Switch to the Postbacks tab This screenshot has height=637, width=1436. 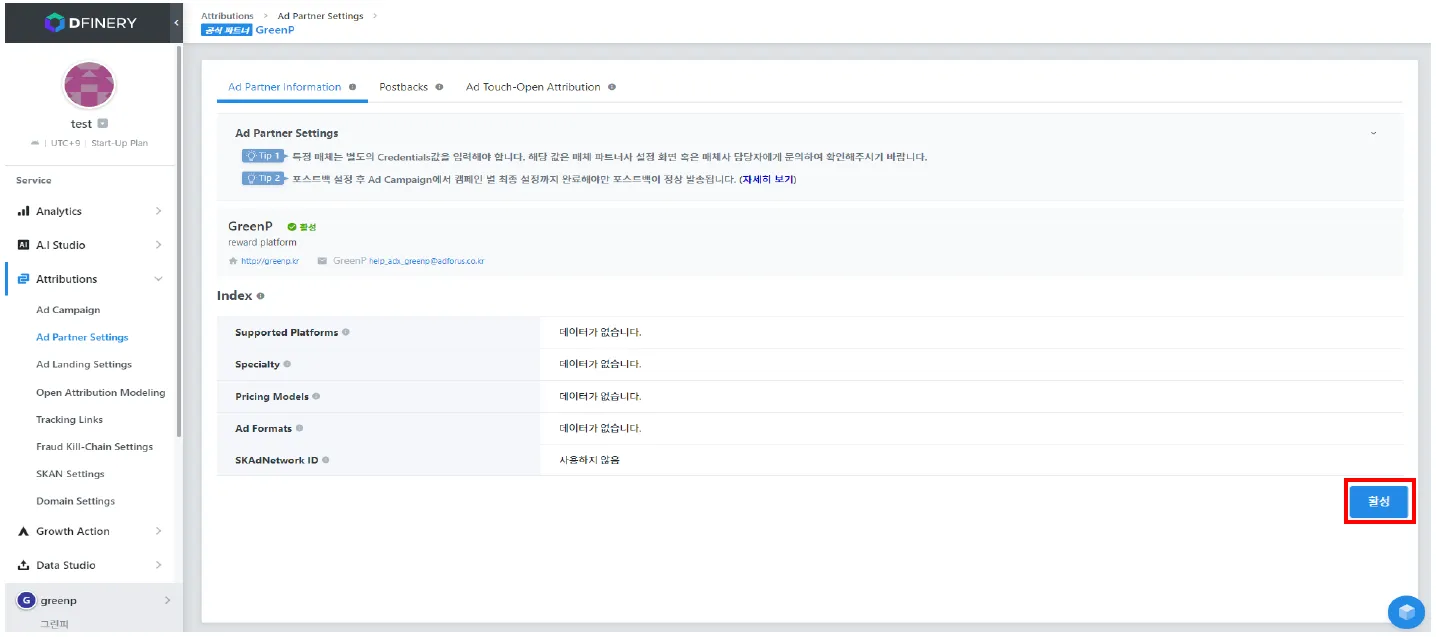click(403, 87)
